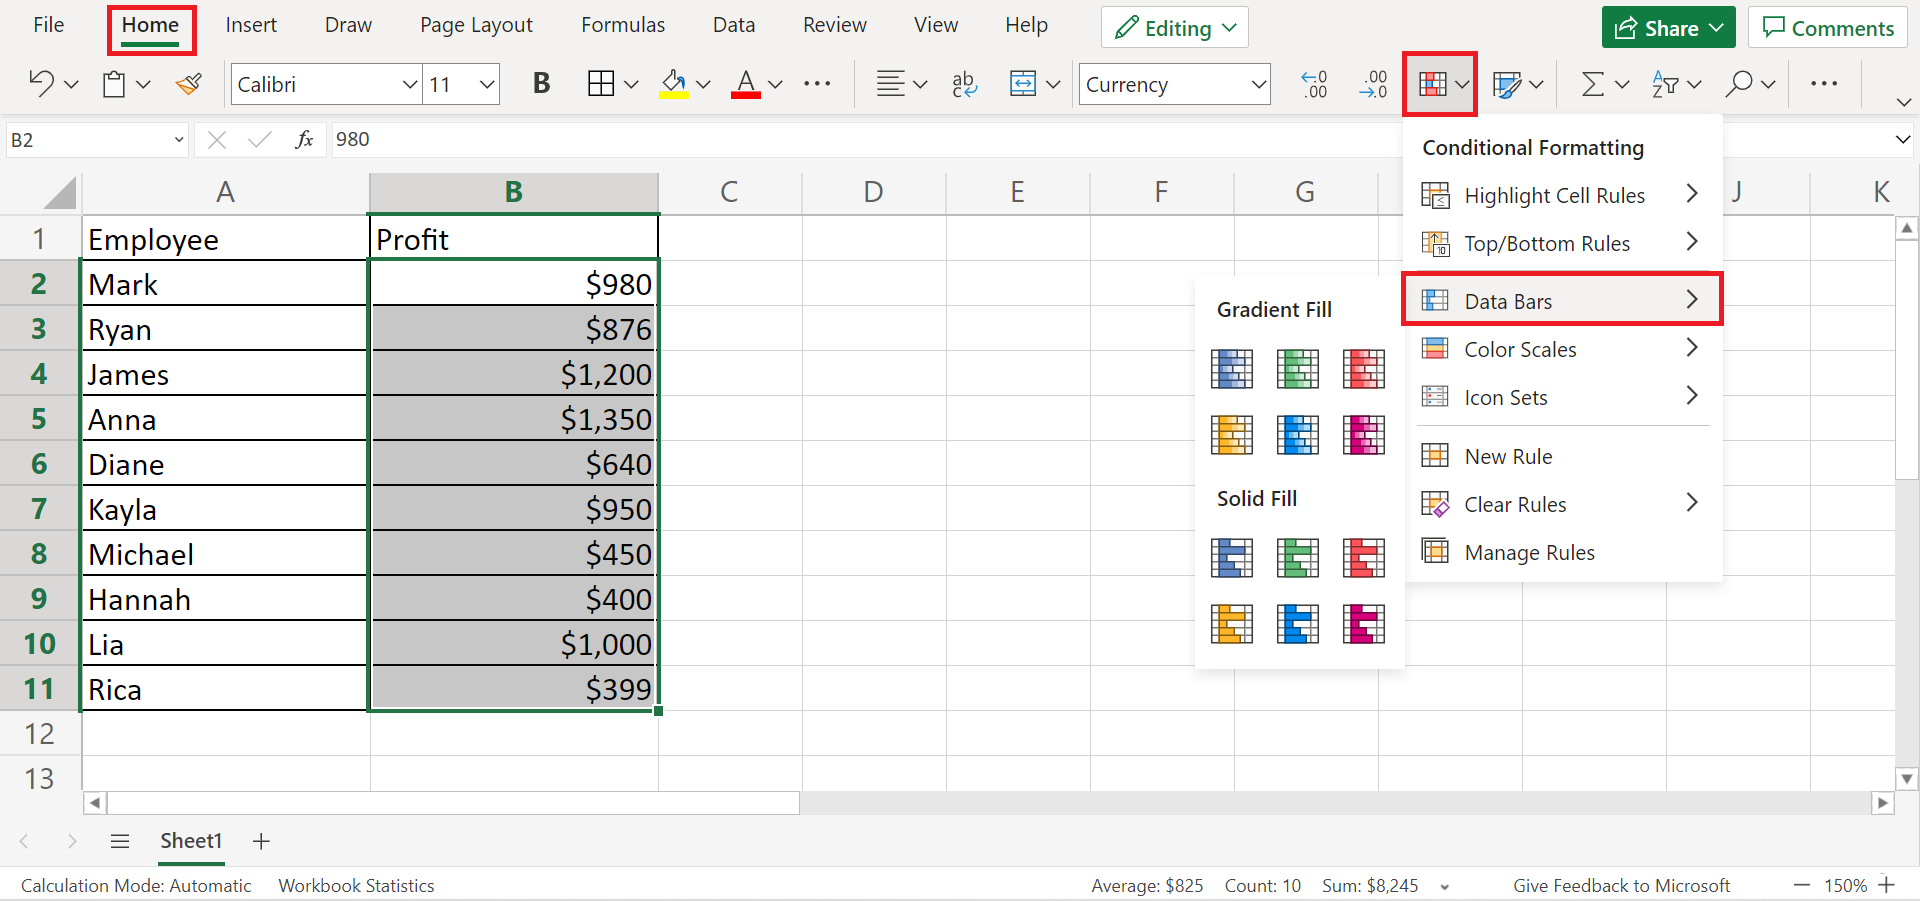This screenshot has width=1920, height=901.
Task: Click the Decrease Decimal icon
Action: pos(1373,84)
